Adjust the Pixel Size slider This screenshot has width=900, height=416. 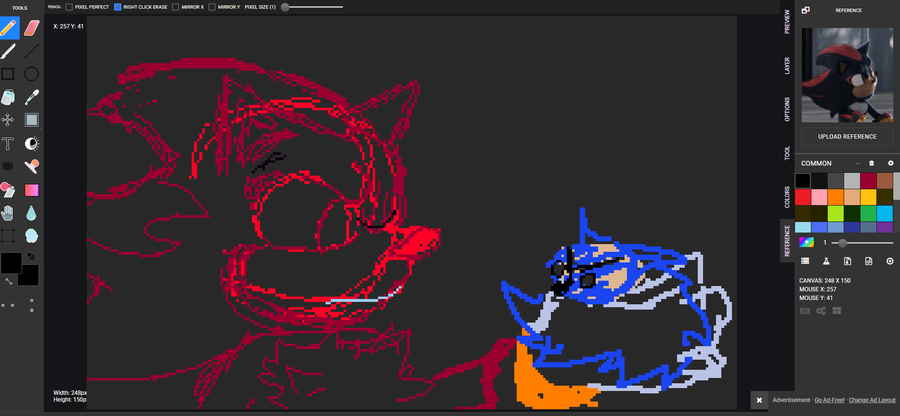coord(313,7)
